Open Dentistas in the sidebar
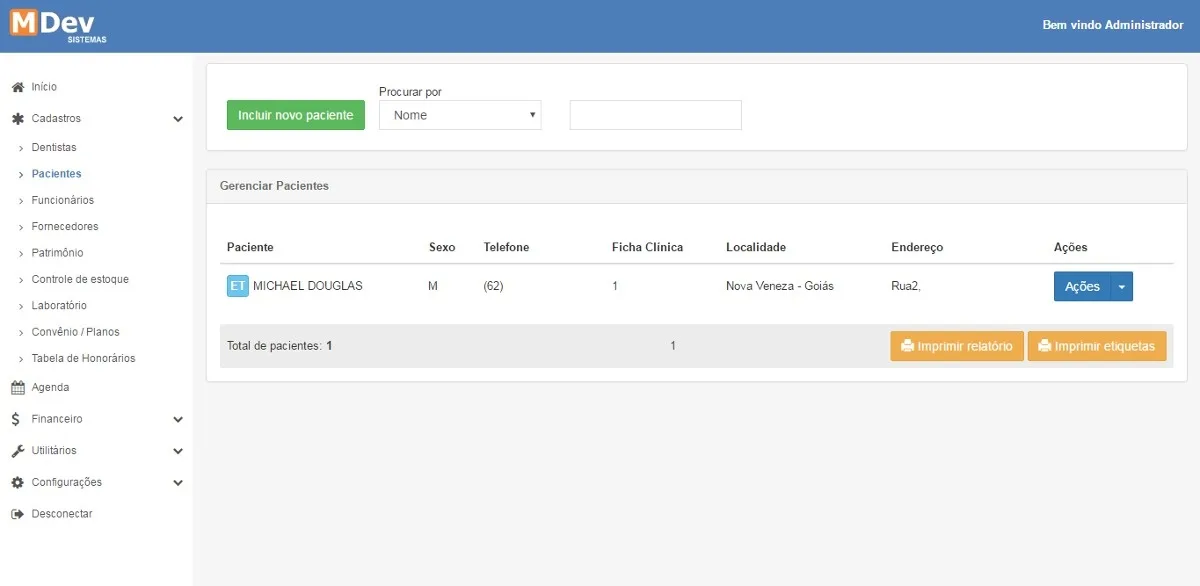This screenshot has height=586, width=1200. 54,148
